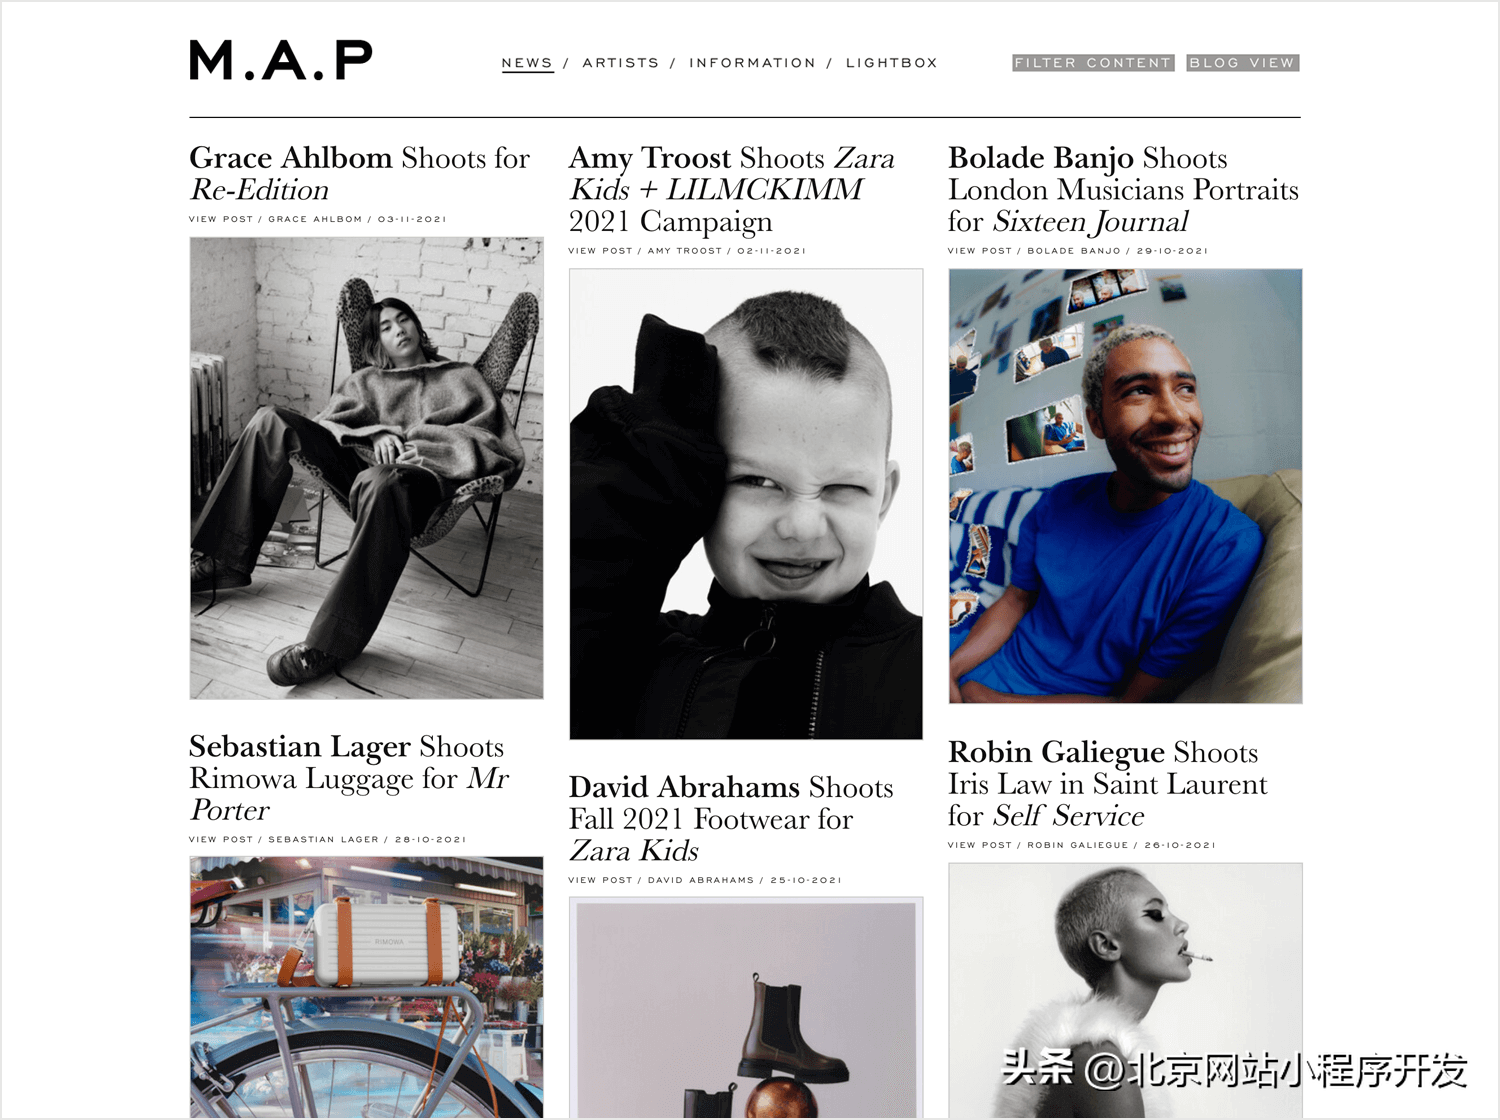Screen dimensions: 1500x1120
Task: Click View Post under Grace Ahlbom headline
Action: click(x=221, y=219)
